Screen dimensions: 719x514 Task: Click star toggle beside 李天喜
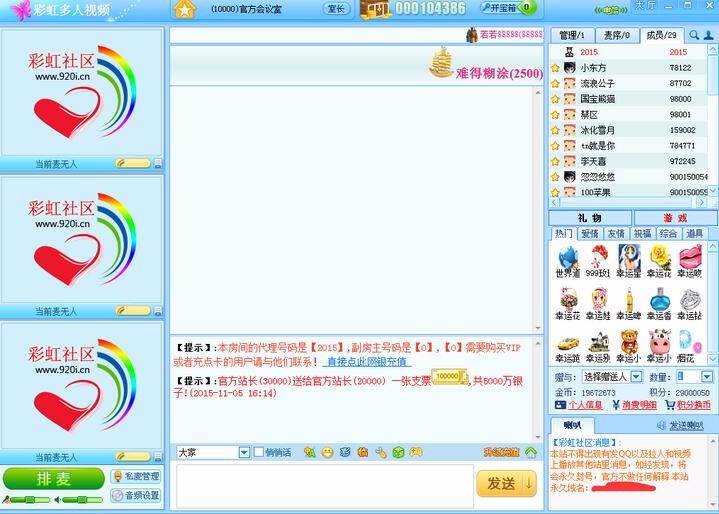click(555, 161)
